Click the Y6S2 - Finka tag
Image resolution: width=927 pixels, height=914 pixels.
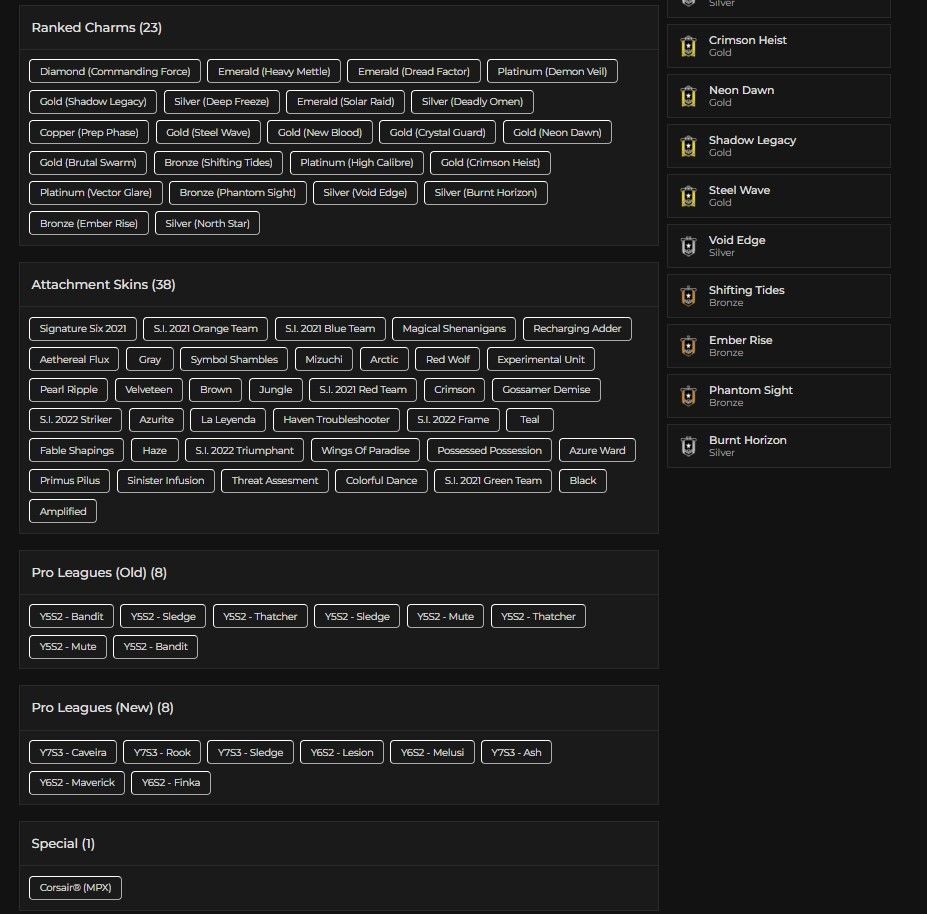coord(171,783)
